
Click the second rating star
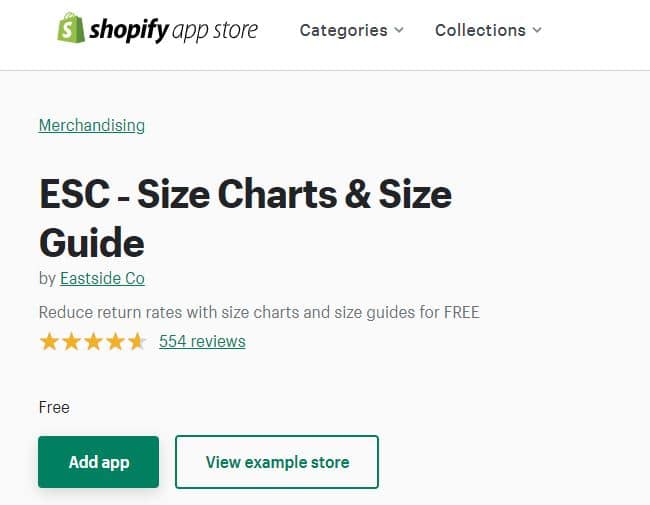(x=71, y=342)
